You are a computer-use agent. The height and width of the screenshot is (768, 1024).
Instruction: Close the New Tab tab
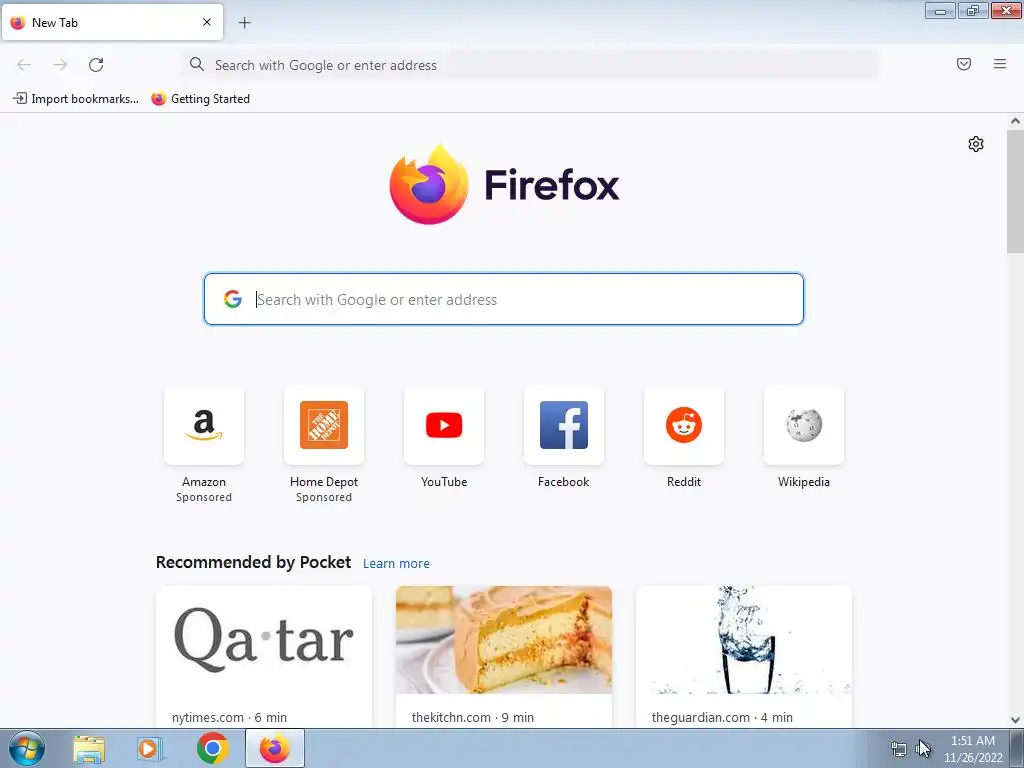pyautogui.click(x=207, y=22)
